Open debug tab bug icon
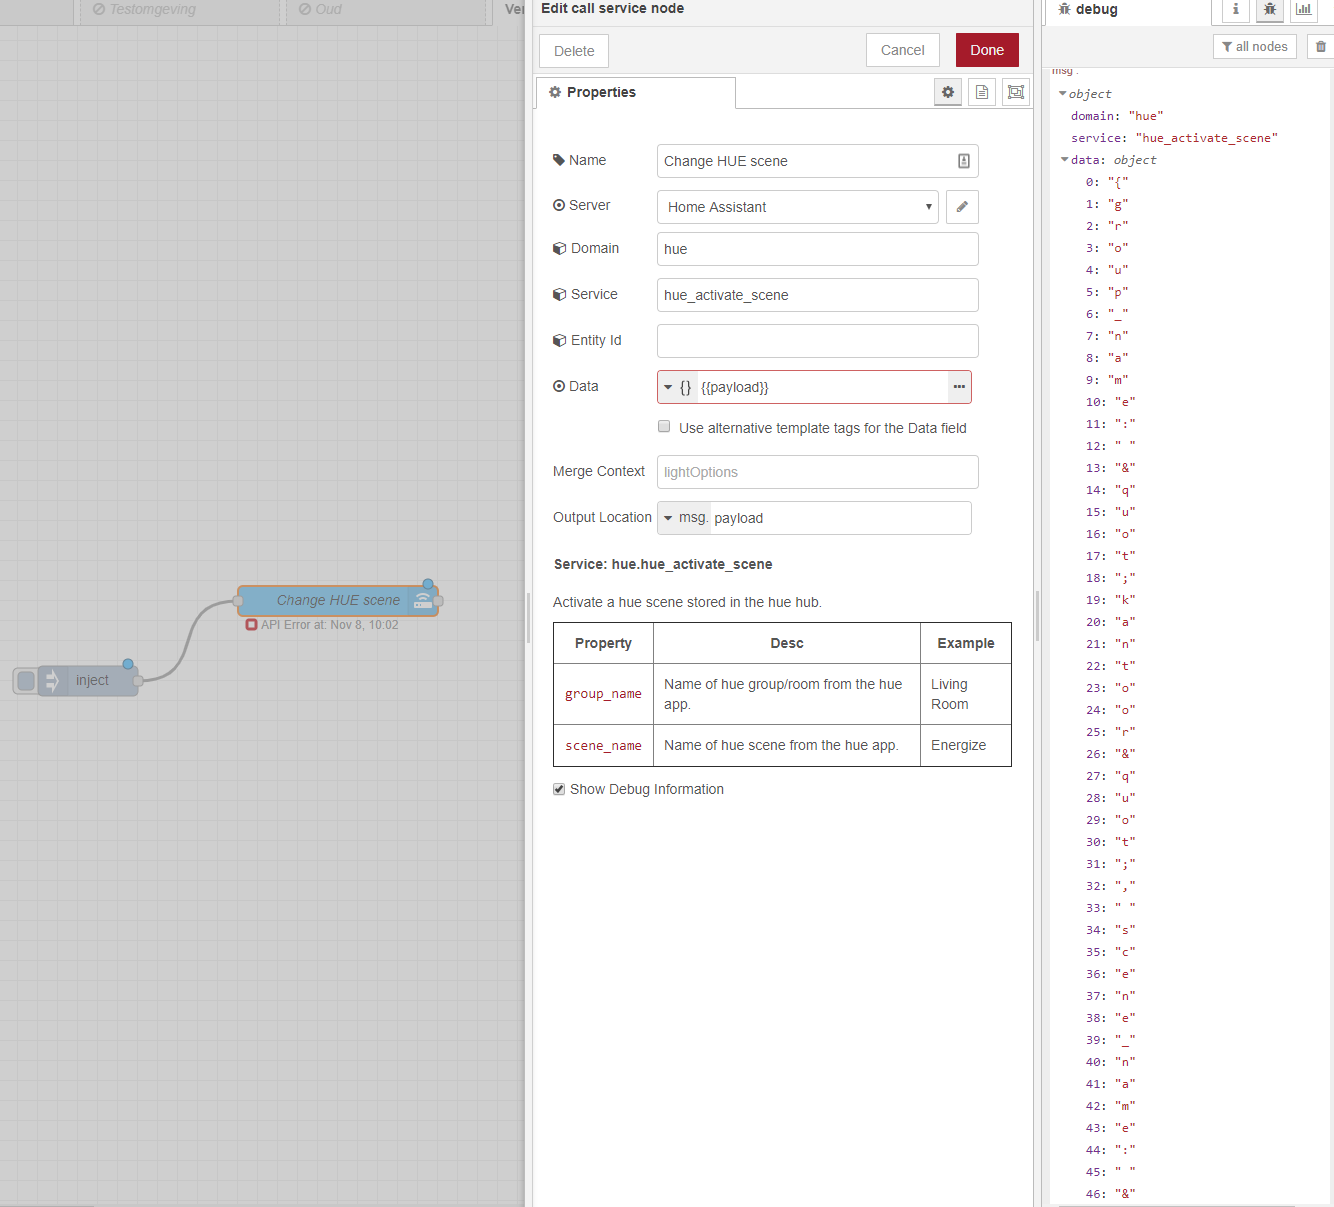 tap(1270, 9)
